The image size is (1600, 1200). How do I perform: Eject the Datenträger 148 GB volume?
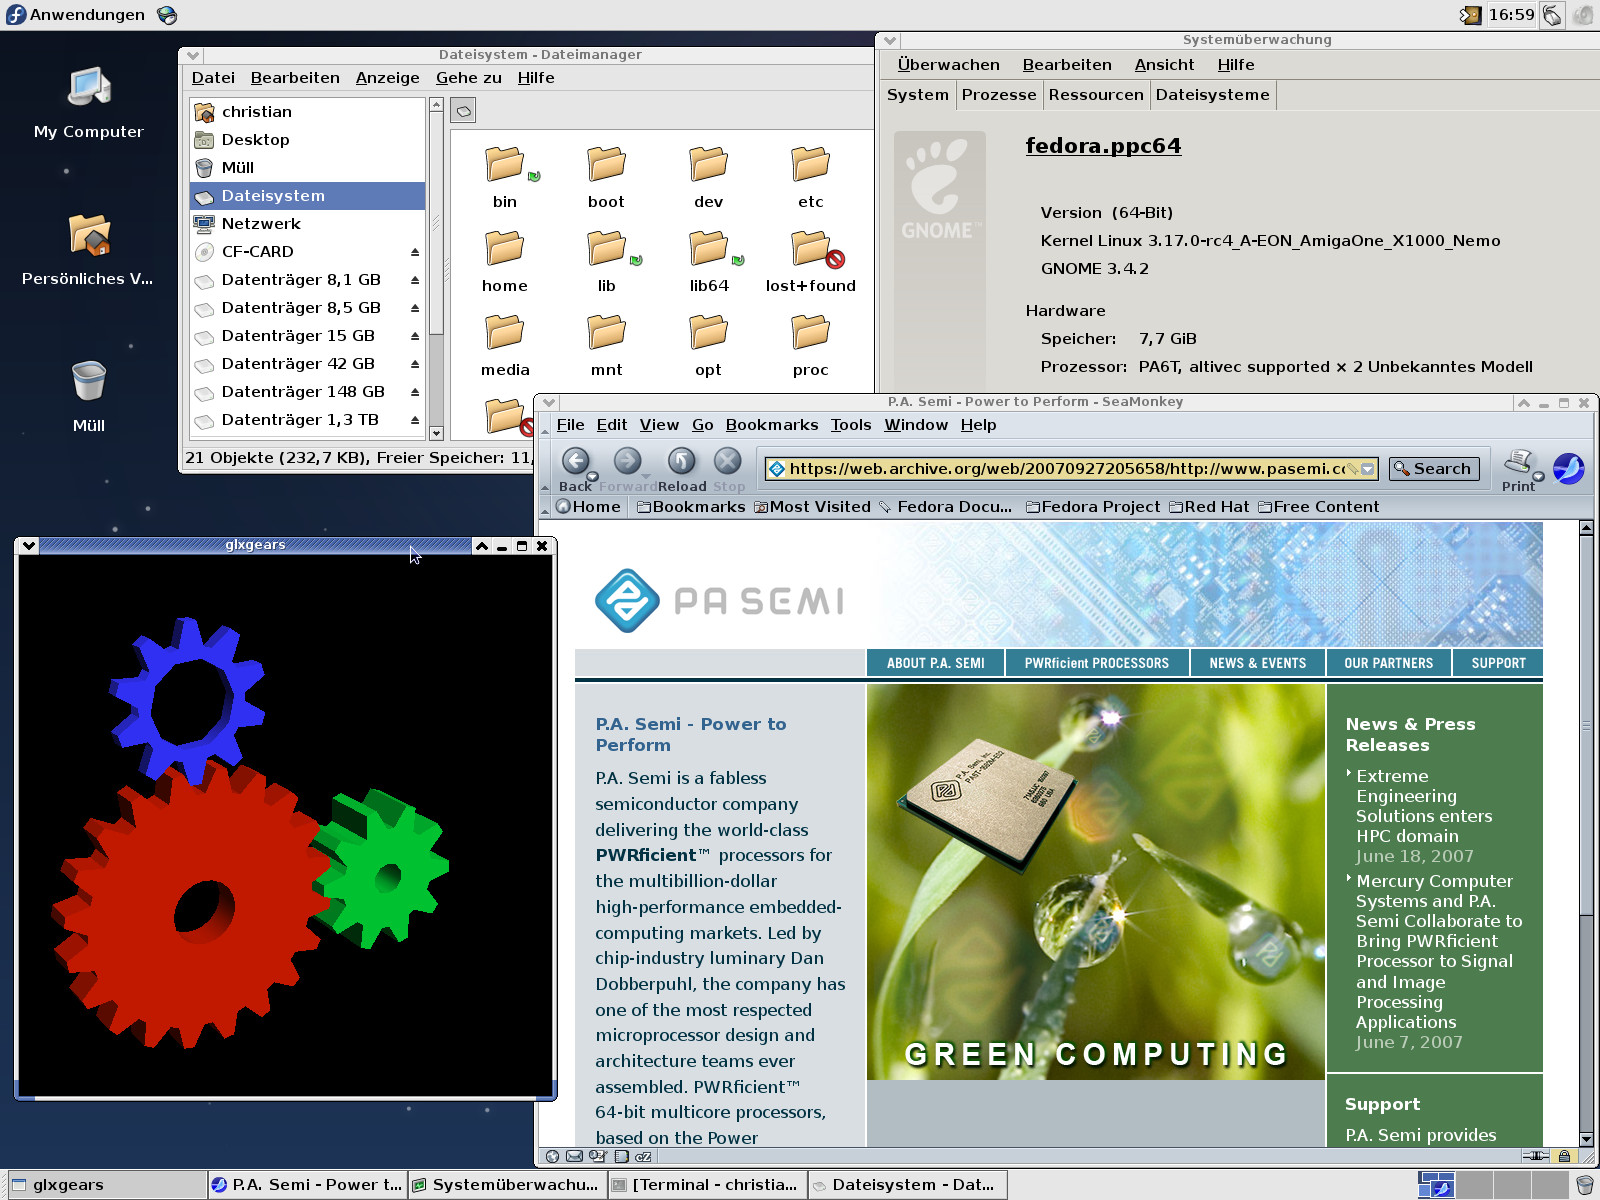(x=414, y=392)
